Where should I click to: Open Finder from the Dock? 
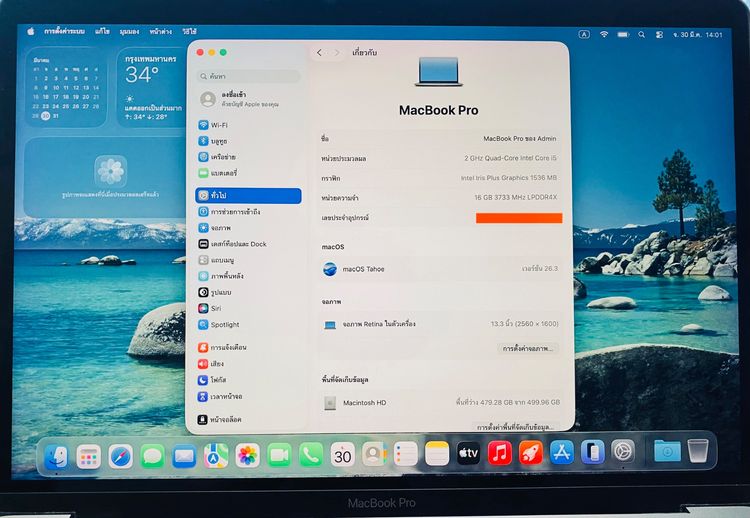point(56,455)
